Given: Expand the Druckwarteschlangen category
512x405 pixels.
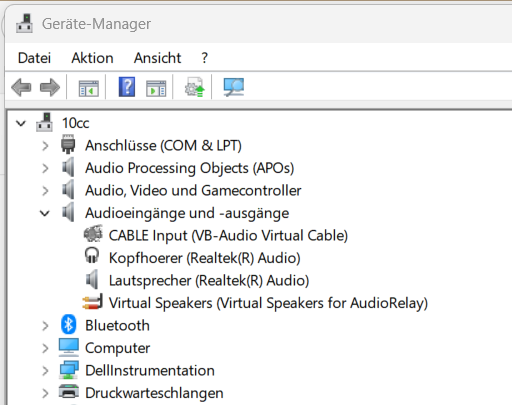Looking at the screenshot, I should click(45, 393).
